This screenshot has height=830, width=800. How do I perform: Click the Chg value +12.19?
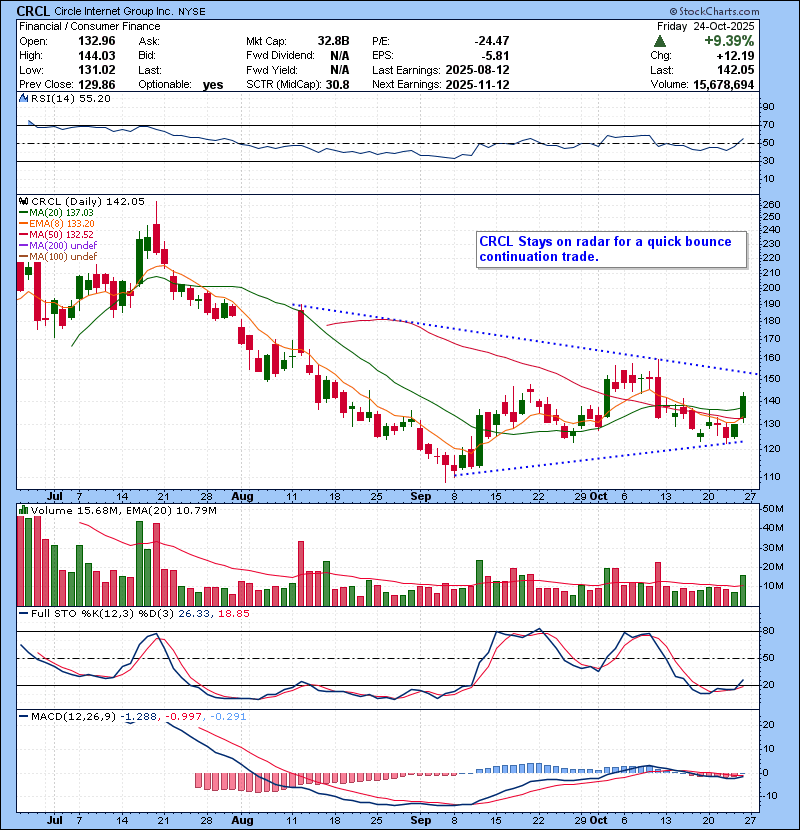coord(735,55)
